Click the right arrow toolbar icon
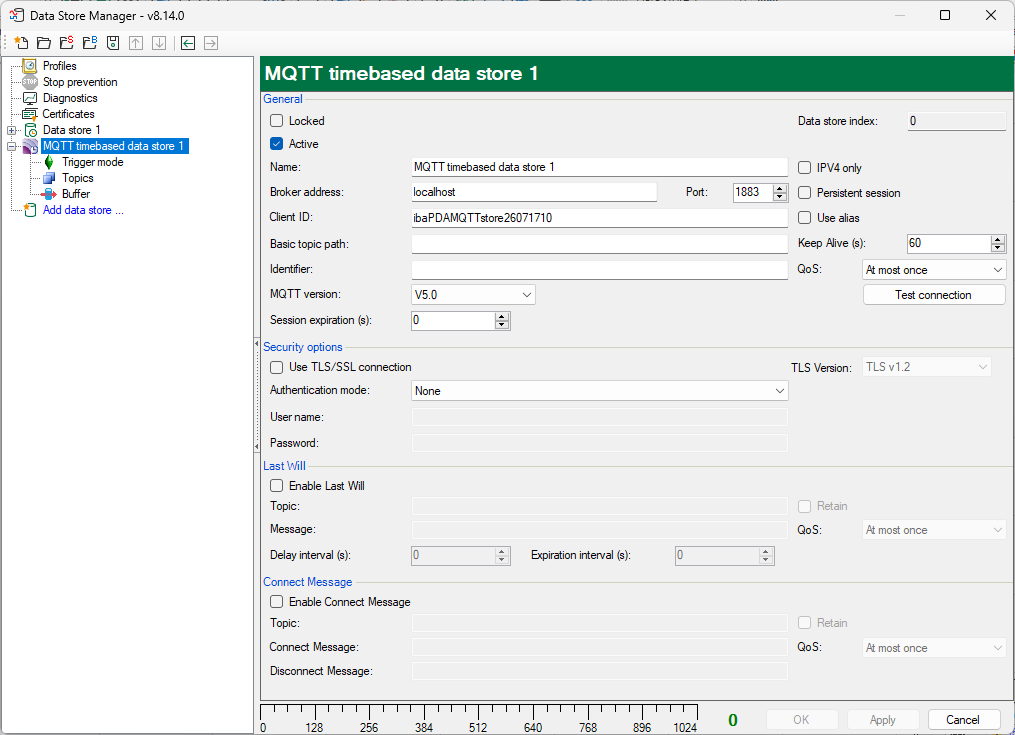1015x735 pixels. (211, 43)
